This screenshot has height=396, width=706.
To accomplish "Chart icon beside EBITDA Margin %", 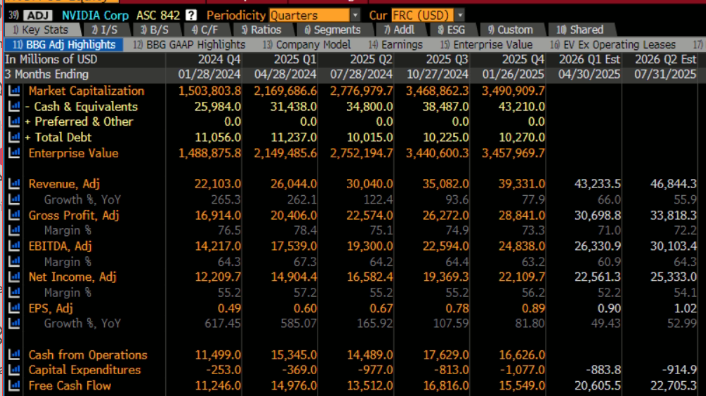I will tap(14, 261).
